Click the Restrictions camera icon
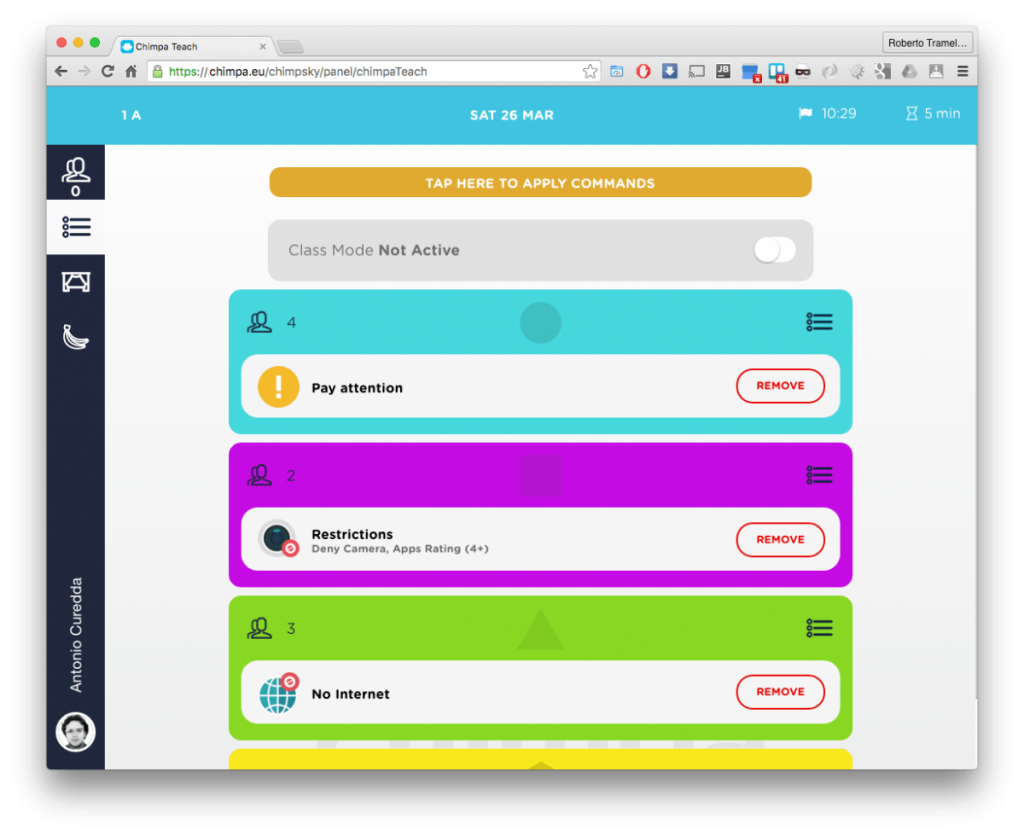The width and height of the screenshot is (1024, 836). tap(279, 539)
